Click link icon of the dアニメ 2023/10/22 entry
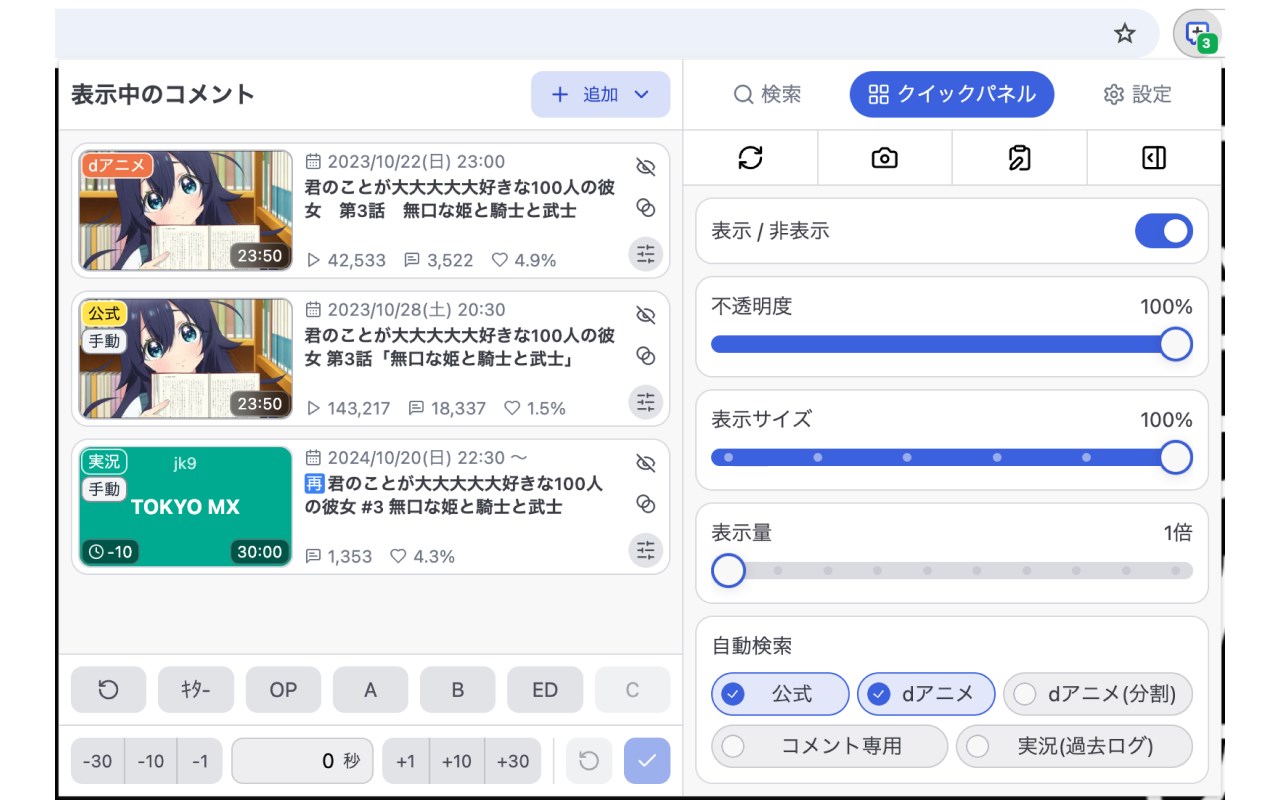Screen dimensions: 1280x800 click(x=645, y=208)
